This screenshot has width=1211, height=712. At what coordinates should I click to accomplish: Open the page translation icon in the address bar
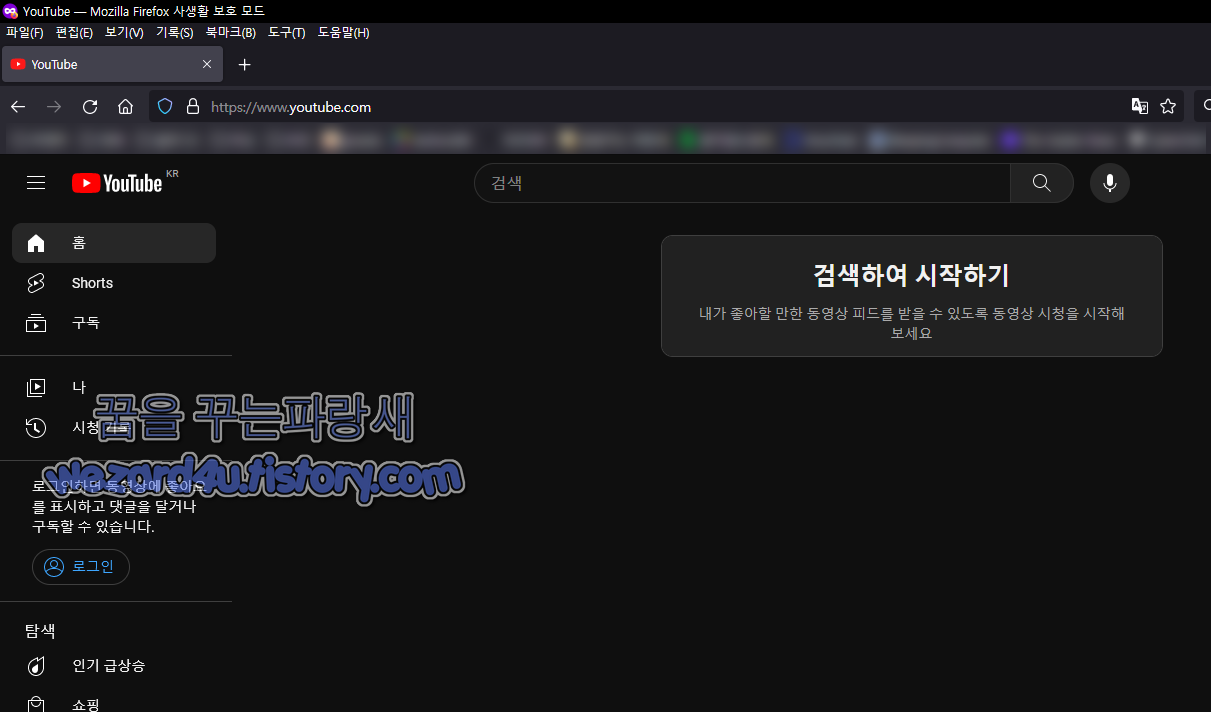tap(1140, 106)
